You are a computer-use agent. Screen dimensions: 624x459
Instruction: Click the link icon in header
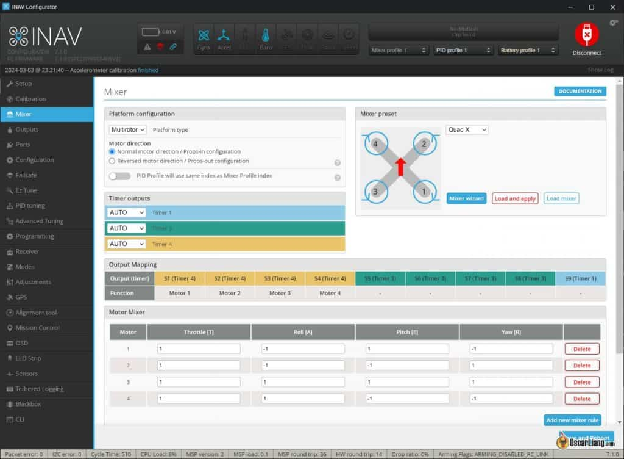pyautogui.click(x=173, y=47)
